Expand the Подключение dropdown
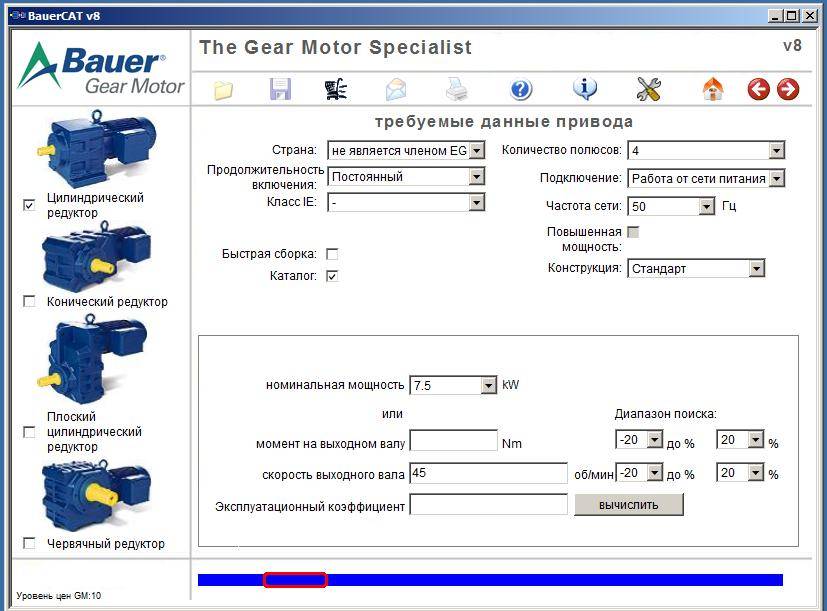827x611 pixels. click(x=706, y=178)
